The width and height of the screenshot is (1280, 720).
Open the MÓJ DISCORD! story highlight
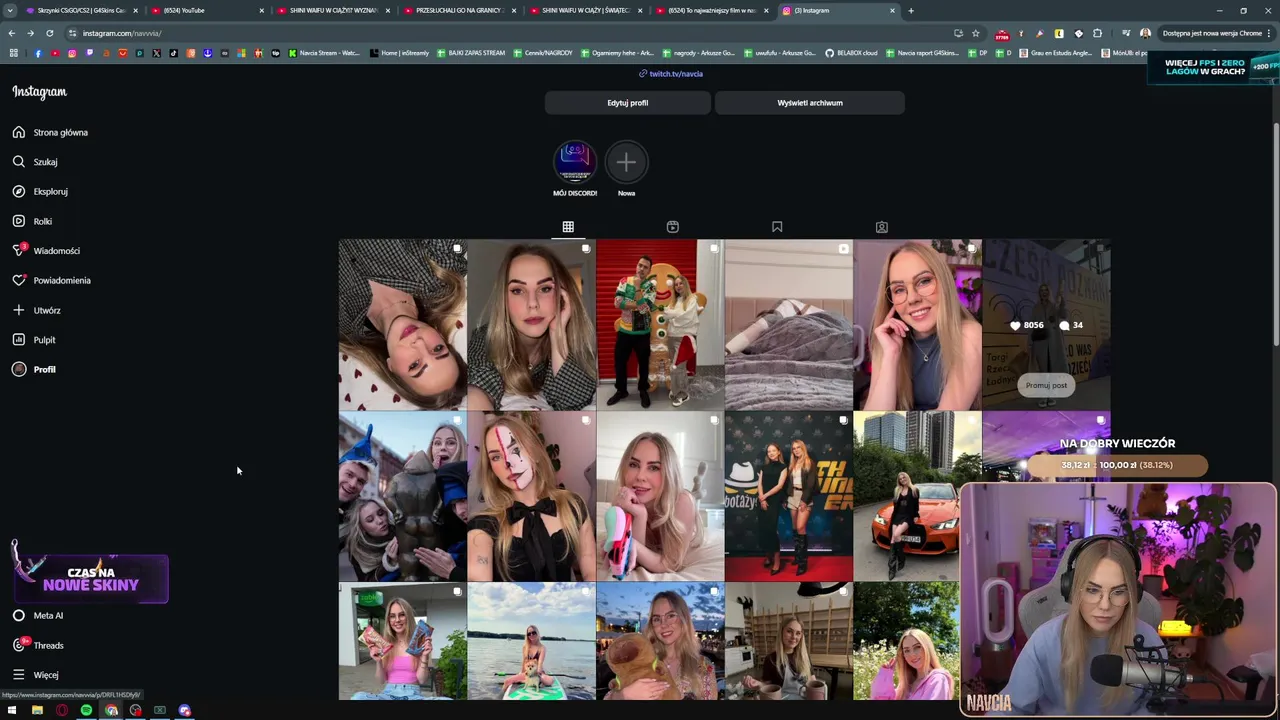[x=575, y=168]
